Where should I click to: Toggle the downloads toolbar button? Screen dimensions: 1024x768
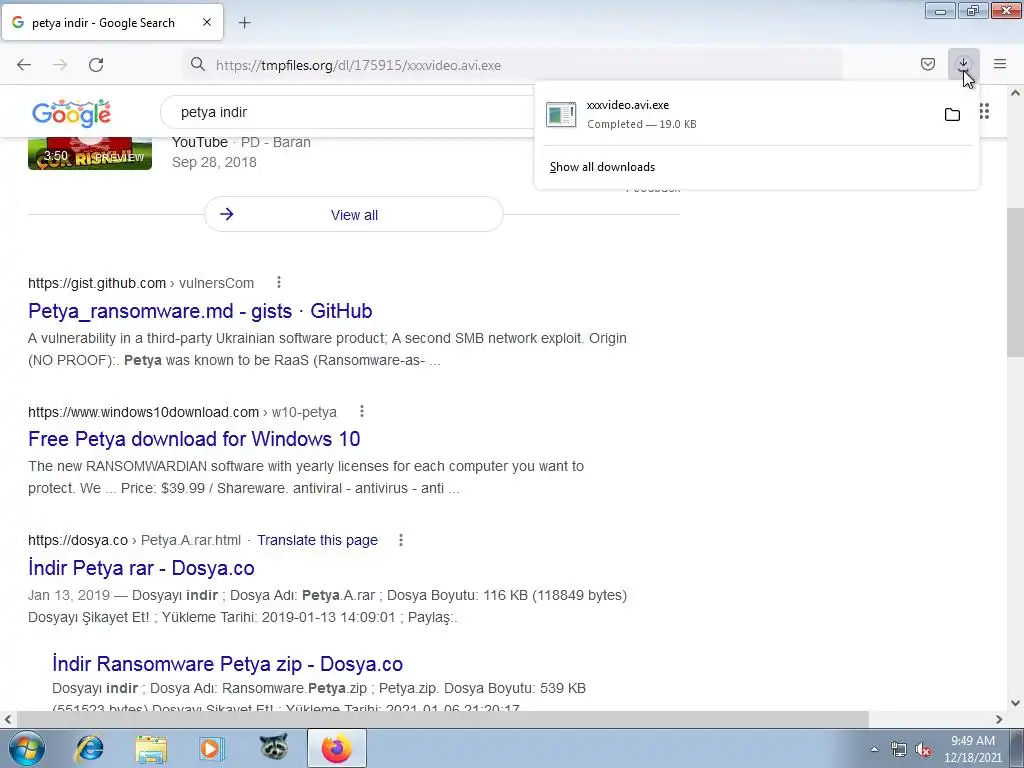pyautogui.click(x=963, y=64)
